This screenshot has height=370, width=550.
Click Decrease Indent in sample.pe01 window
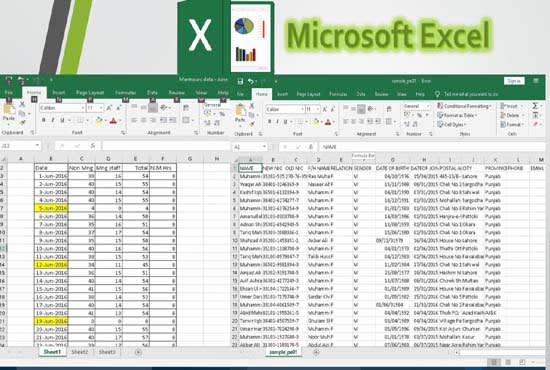click(x=370, y=122)
